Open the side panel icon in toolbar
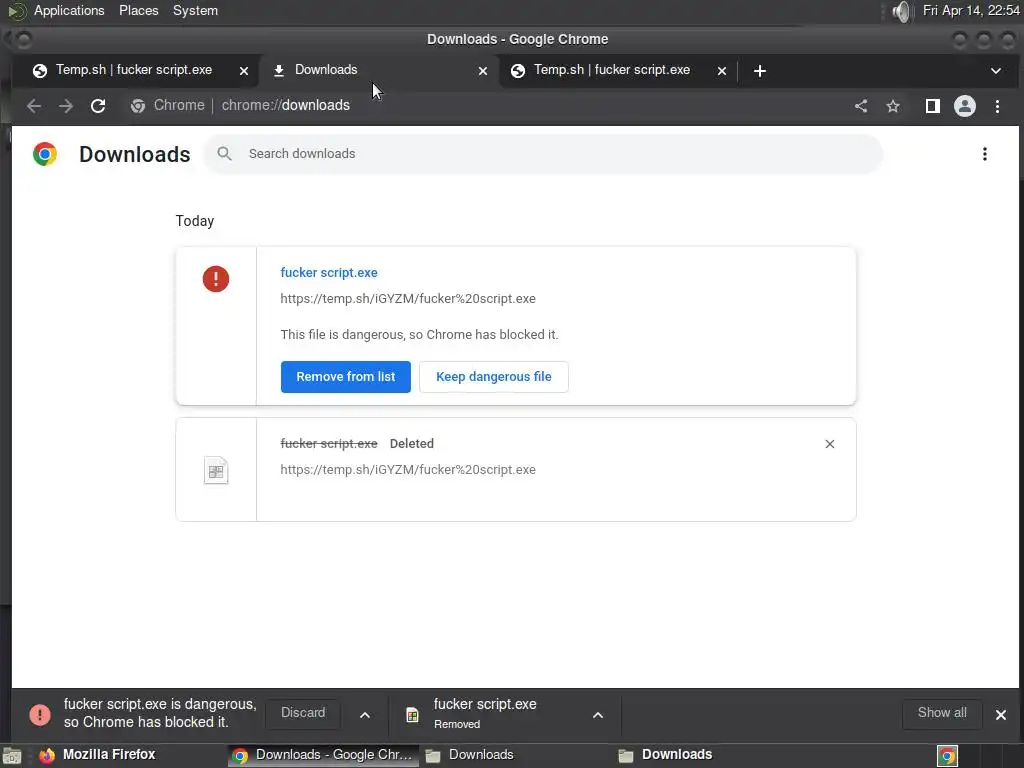The width and height of the screenshot is (1024, 768). (x=933, y=106)
